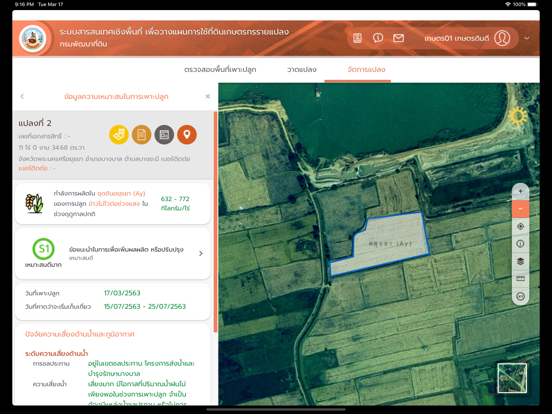Click the user profile avatar icon

tap(502, 38)
